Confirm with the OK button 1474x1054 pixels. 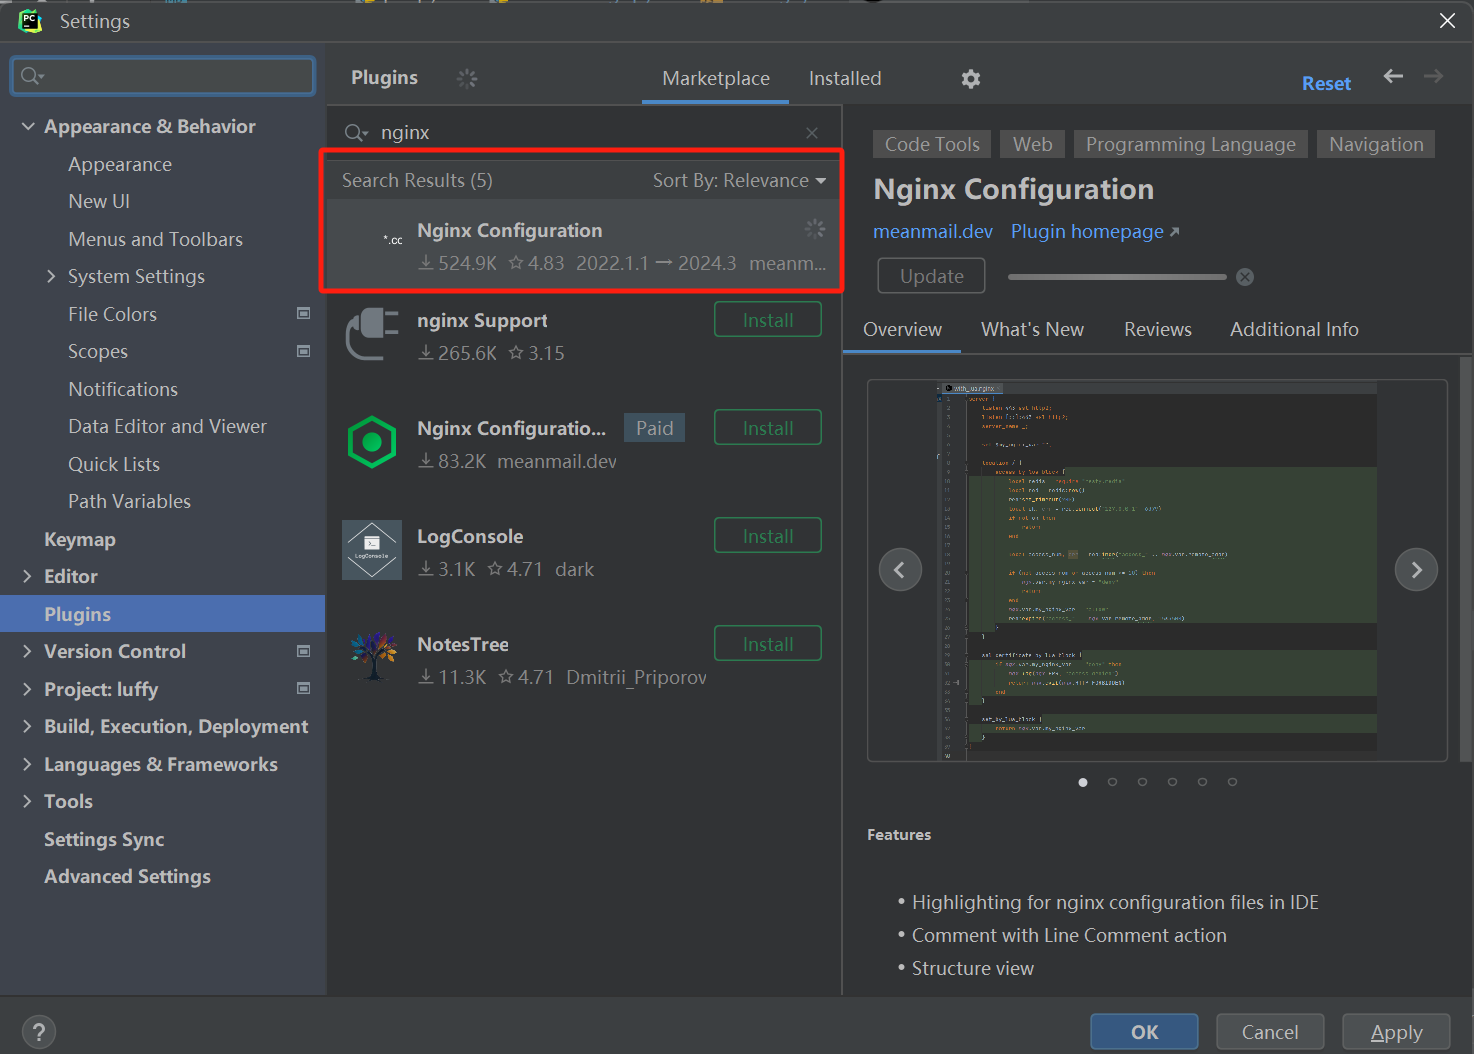pyautogui.click(x=1144, y=1032)
